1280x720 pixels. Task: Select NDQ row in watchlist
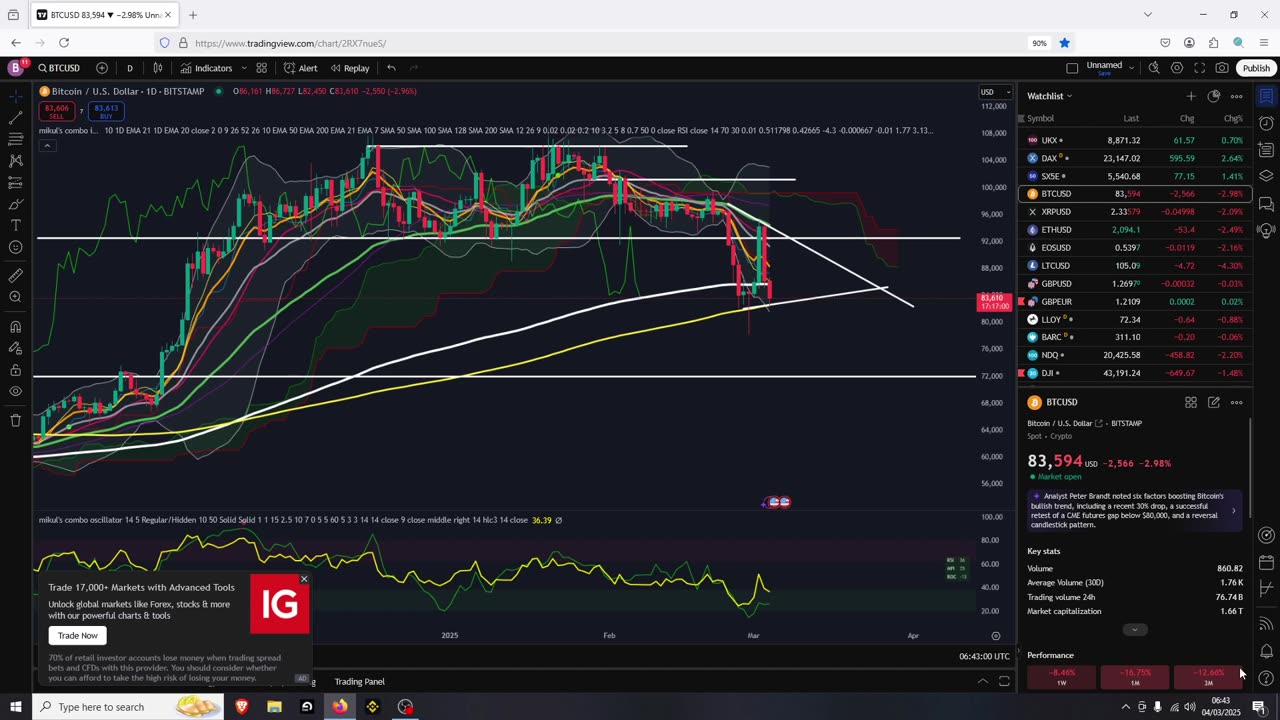1135,355
